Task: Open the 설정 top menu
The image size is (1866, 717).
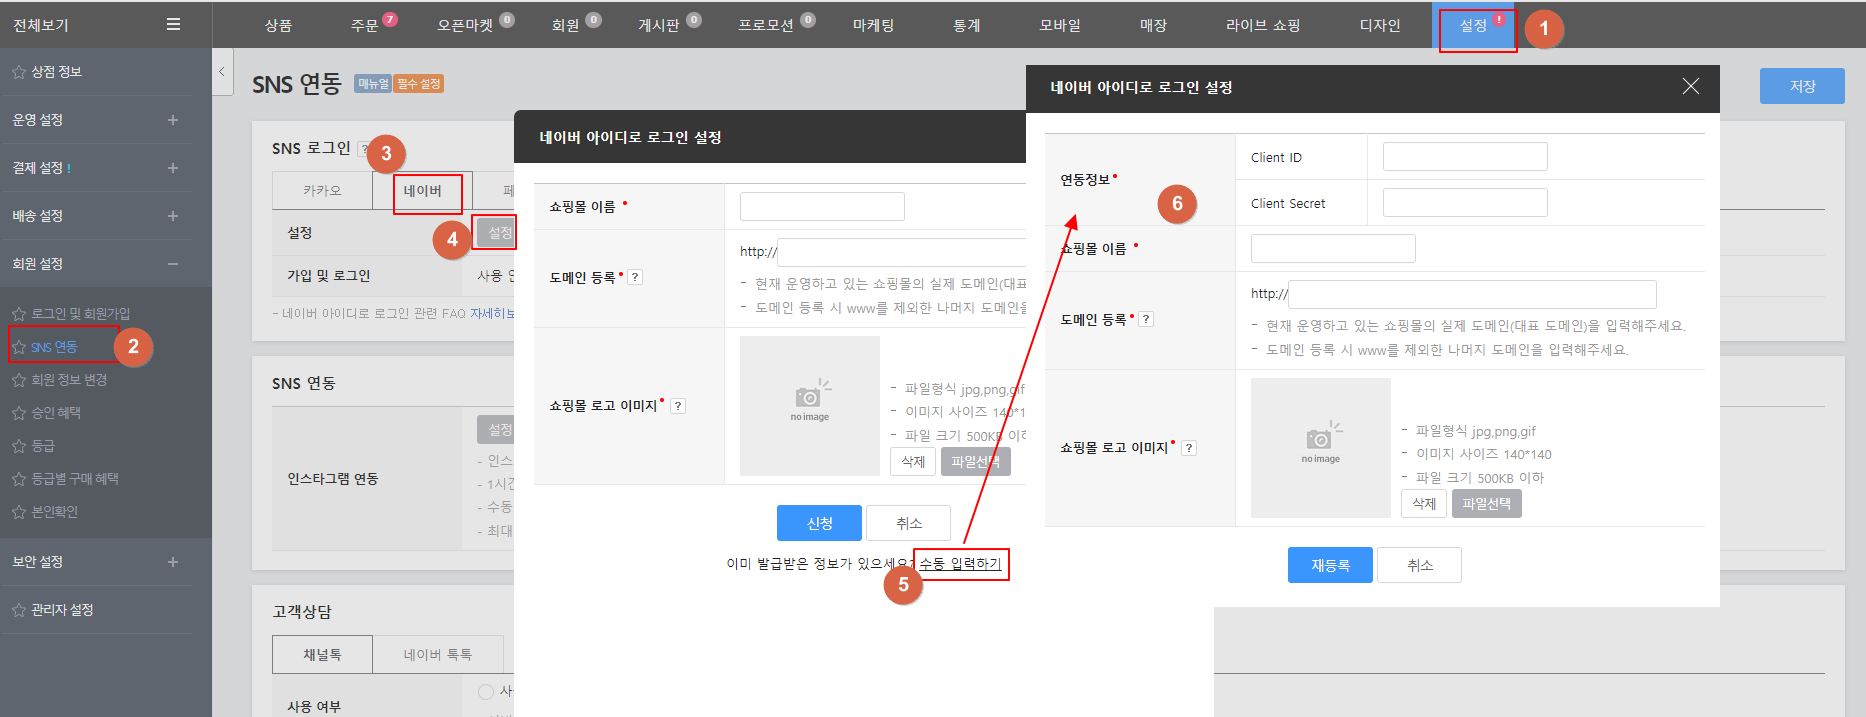Action: [1473, 25]
